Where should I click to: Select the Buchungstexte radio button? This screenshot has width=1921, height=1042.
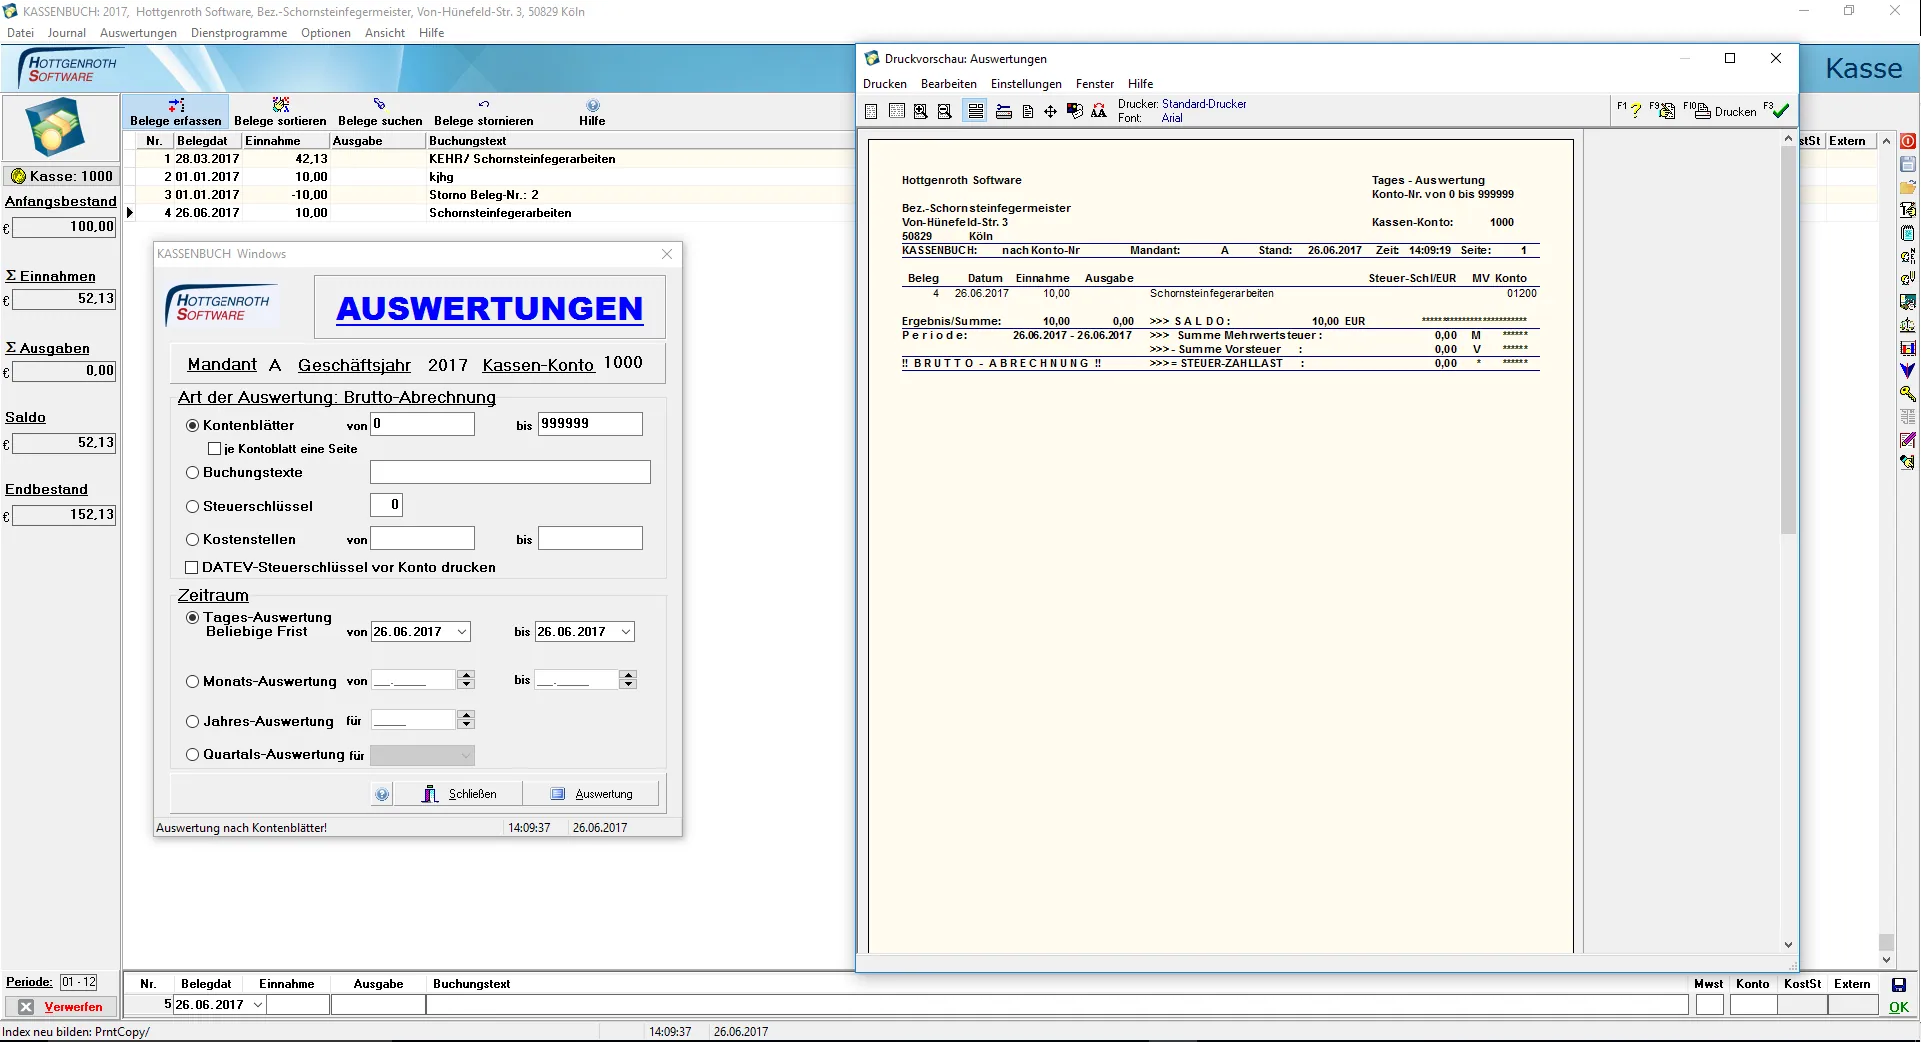[193, 473]
